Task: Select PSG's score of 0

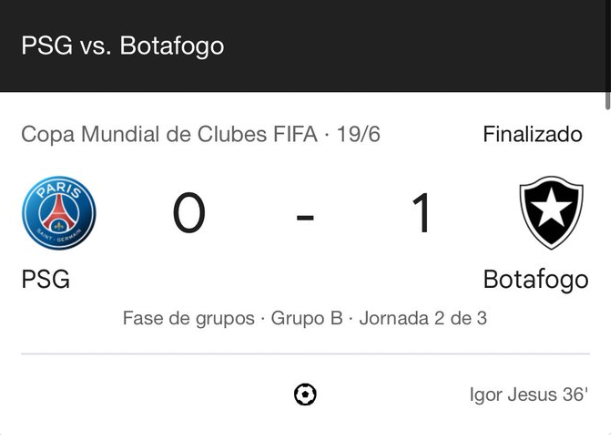Action: point(189,214)
